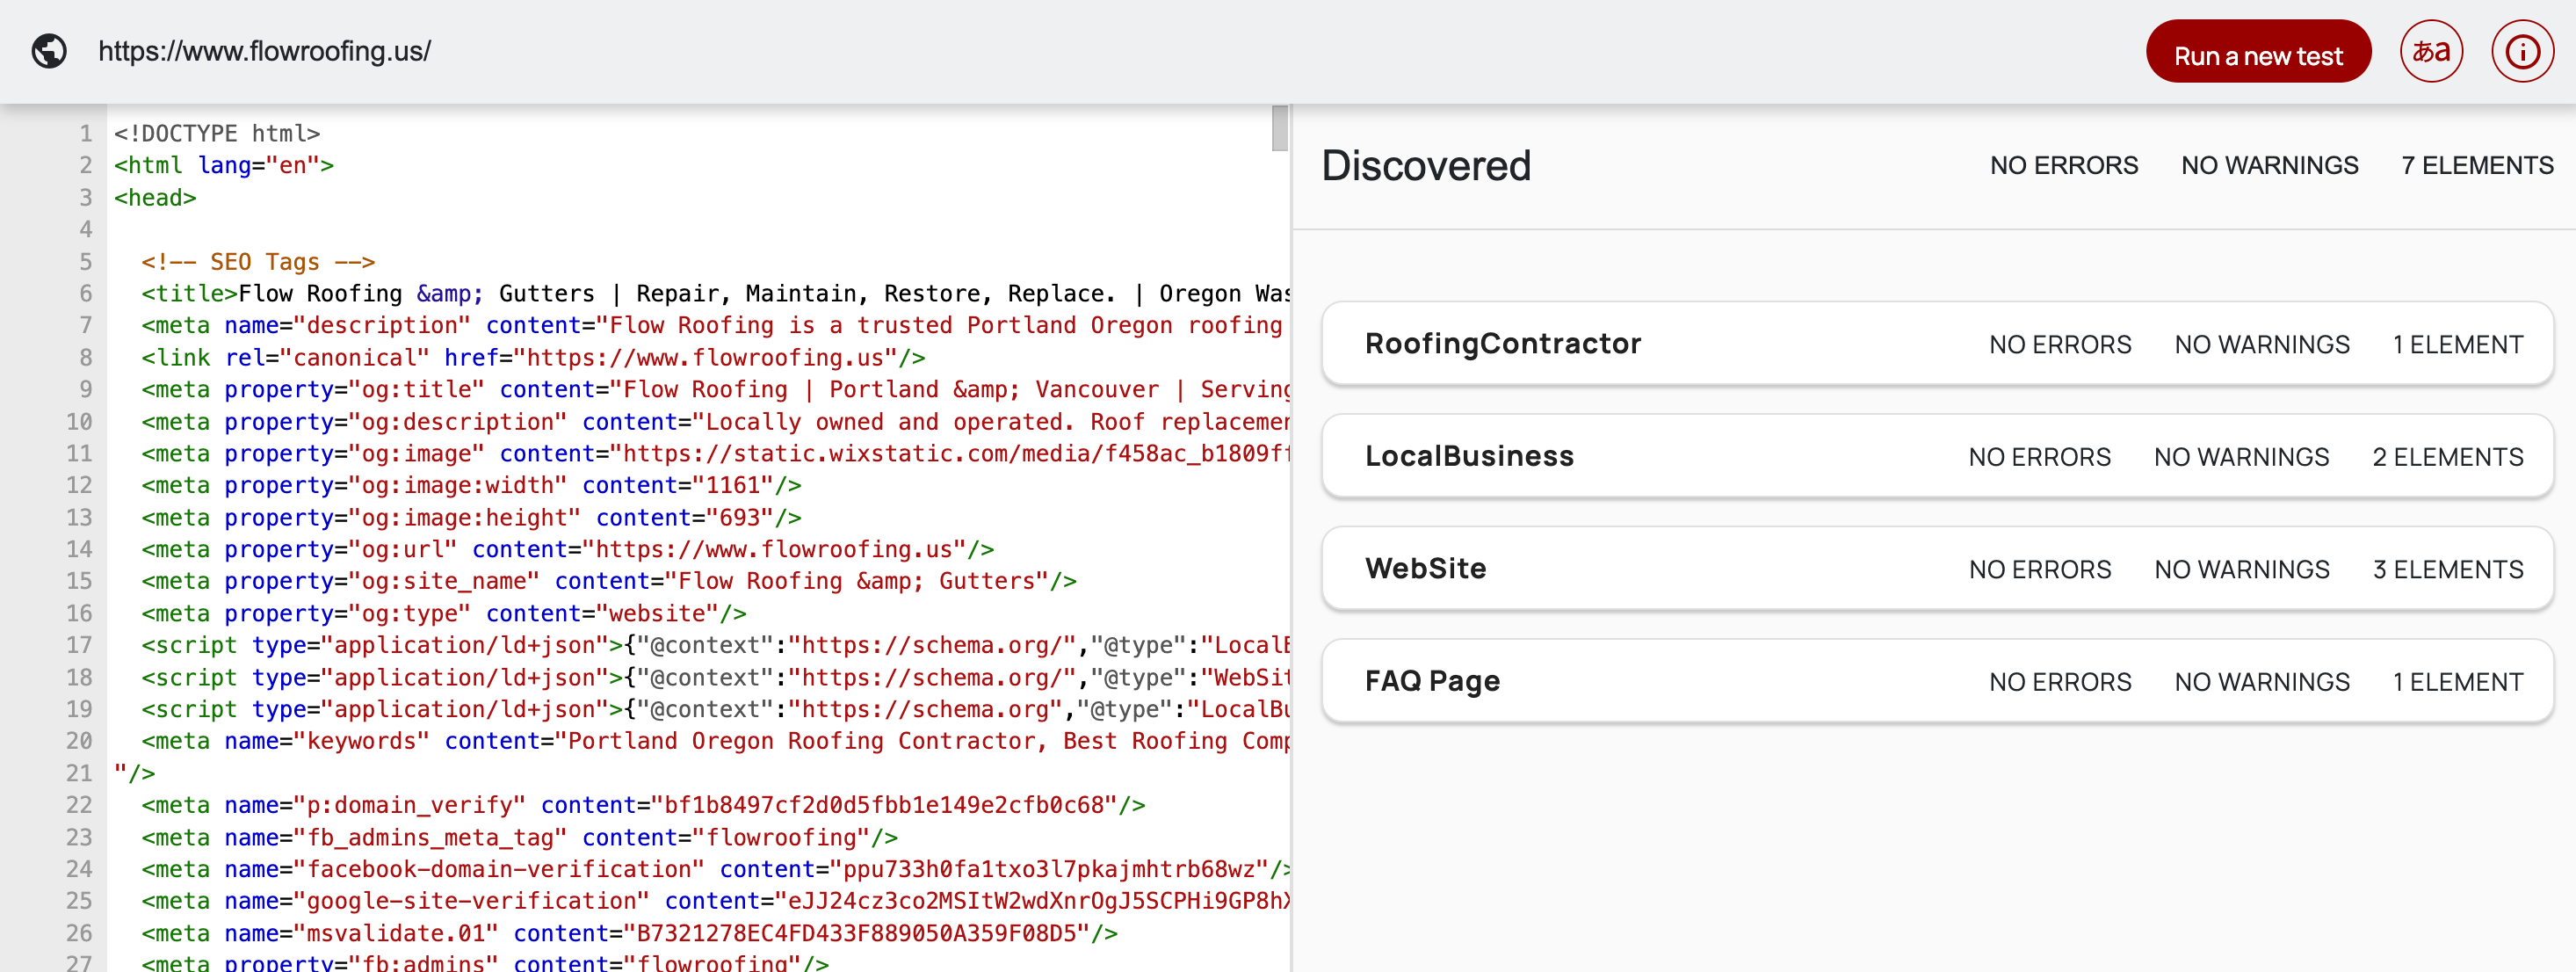Click the 7 ELEMENTS summary count
2576x972 pixels.
point(2477,166)
